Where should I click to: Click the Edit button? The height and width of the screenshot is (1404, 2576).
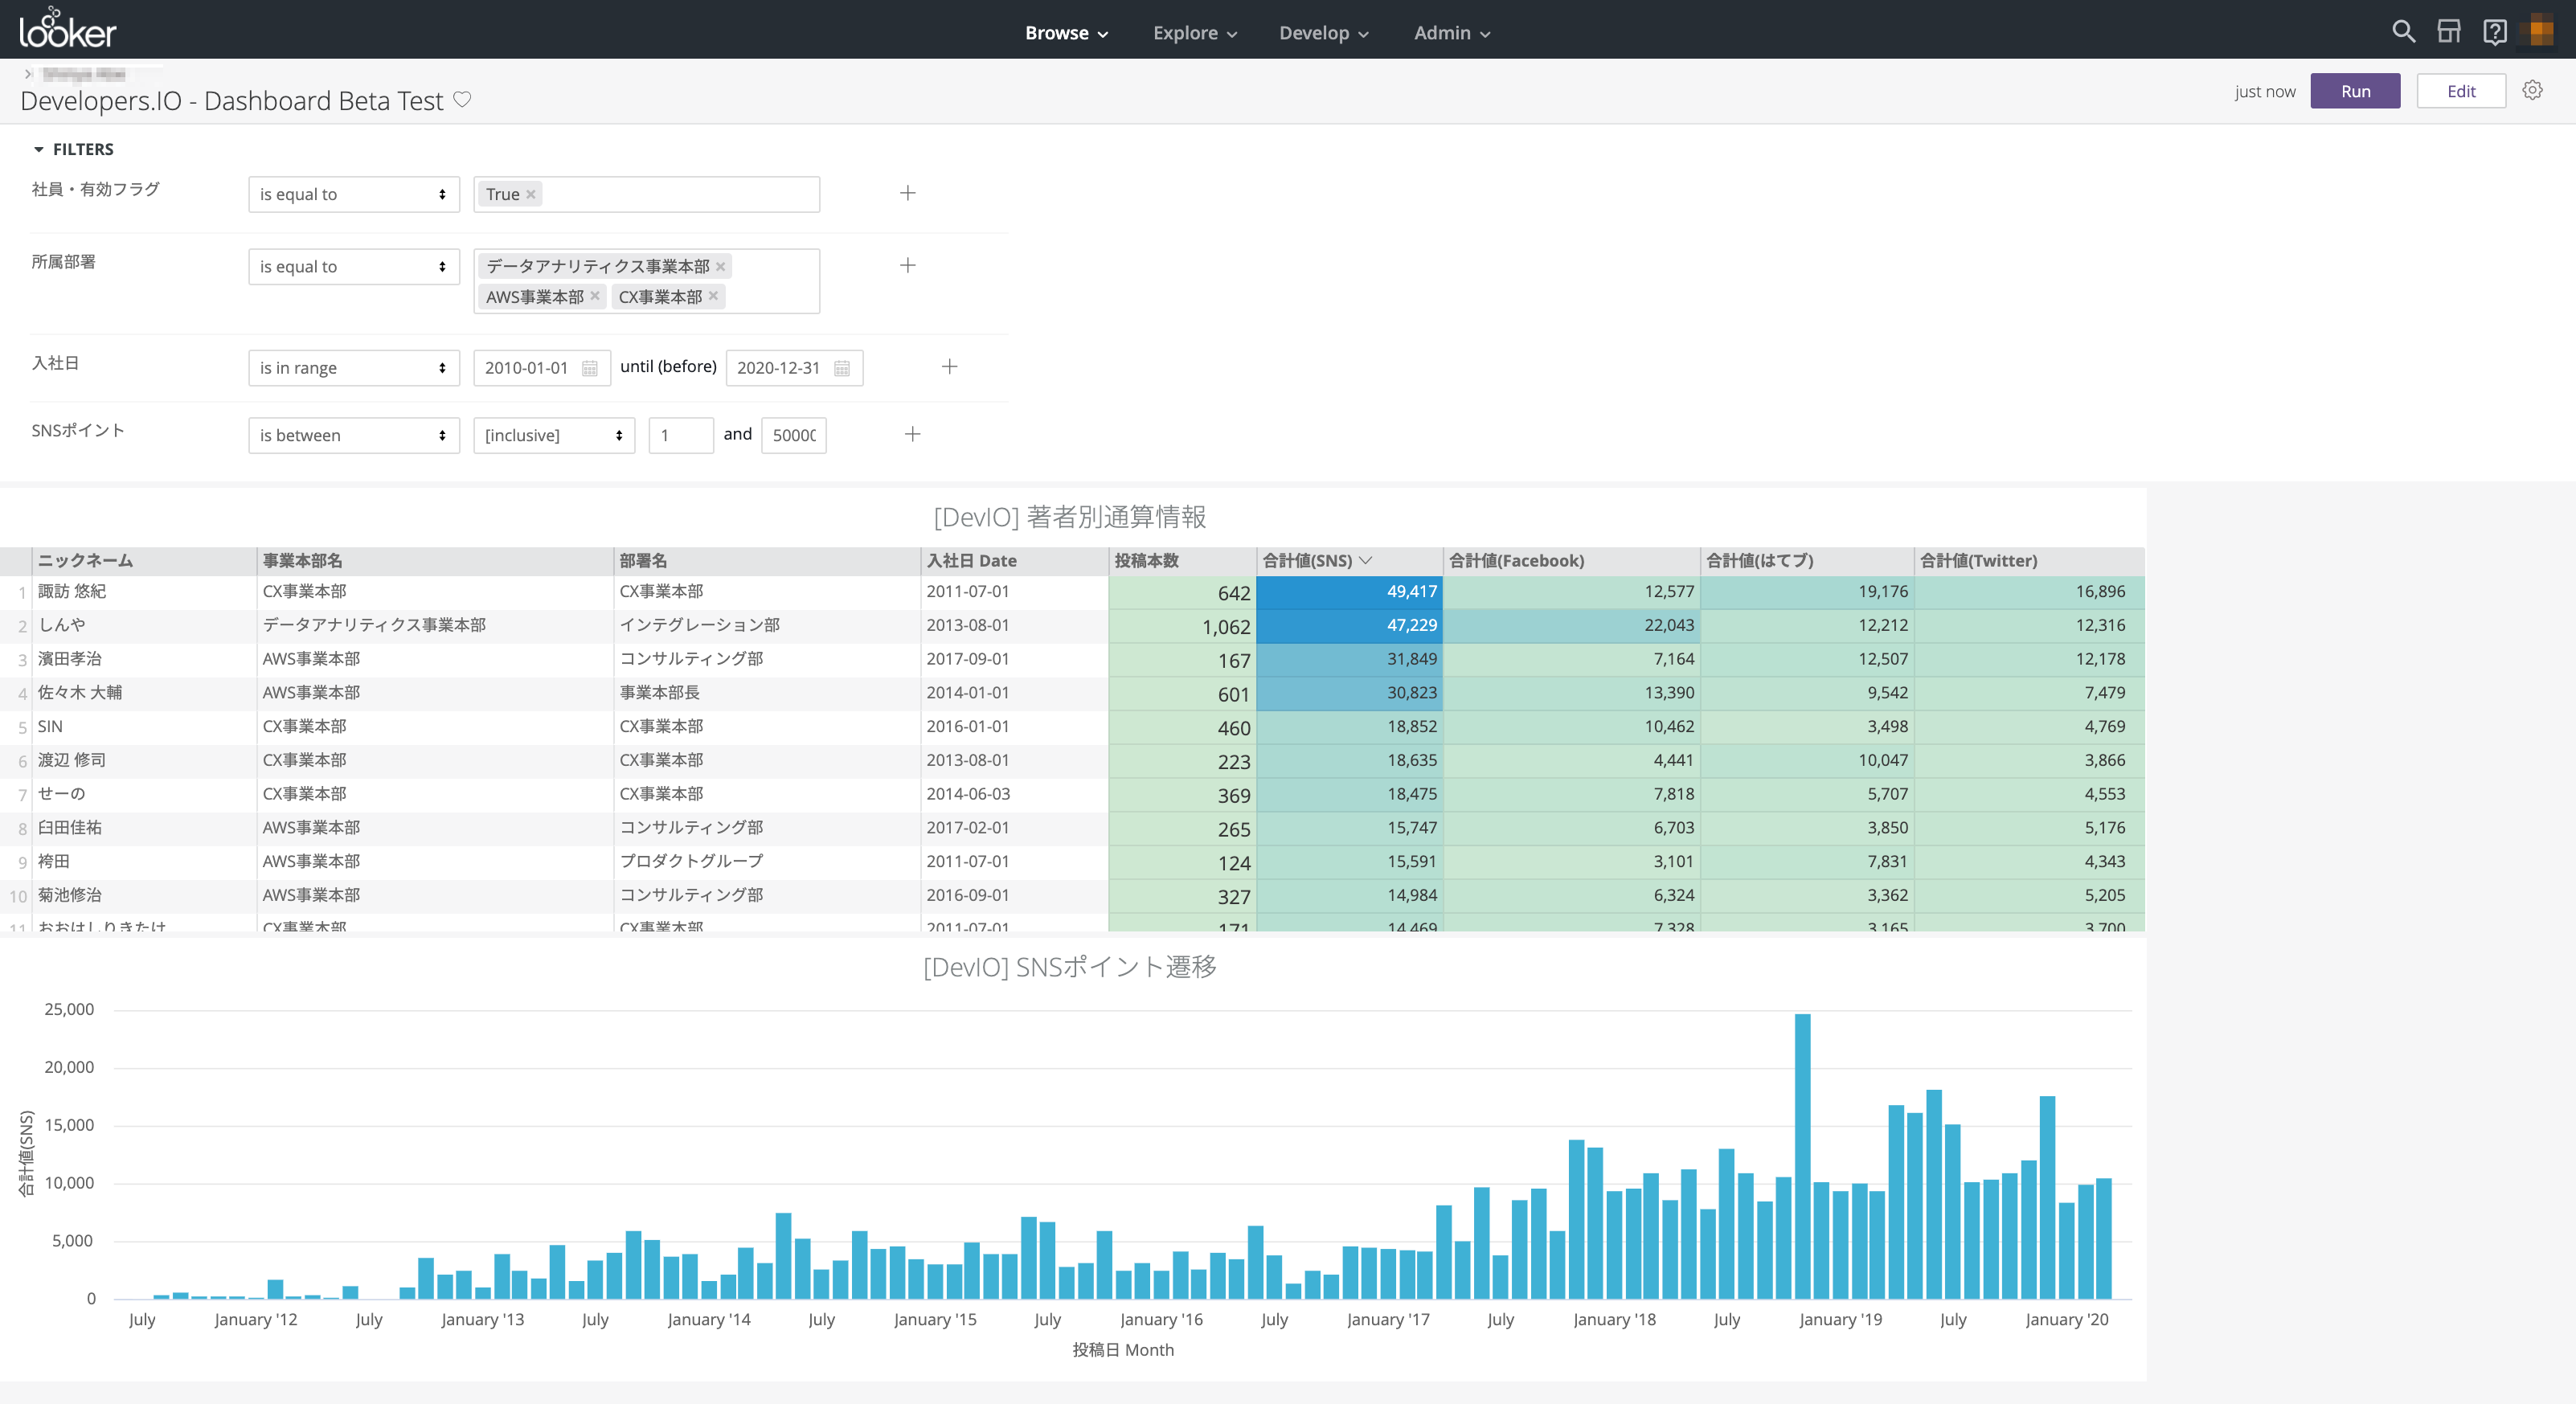coord(2461,90)
